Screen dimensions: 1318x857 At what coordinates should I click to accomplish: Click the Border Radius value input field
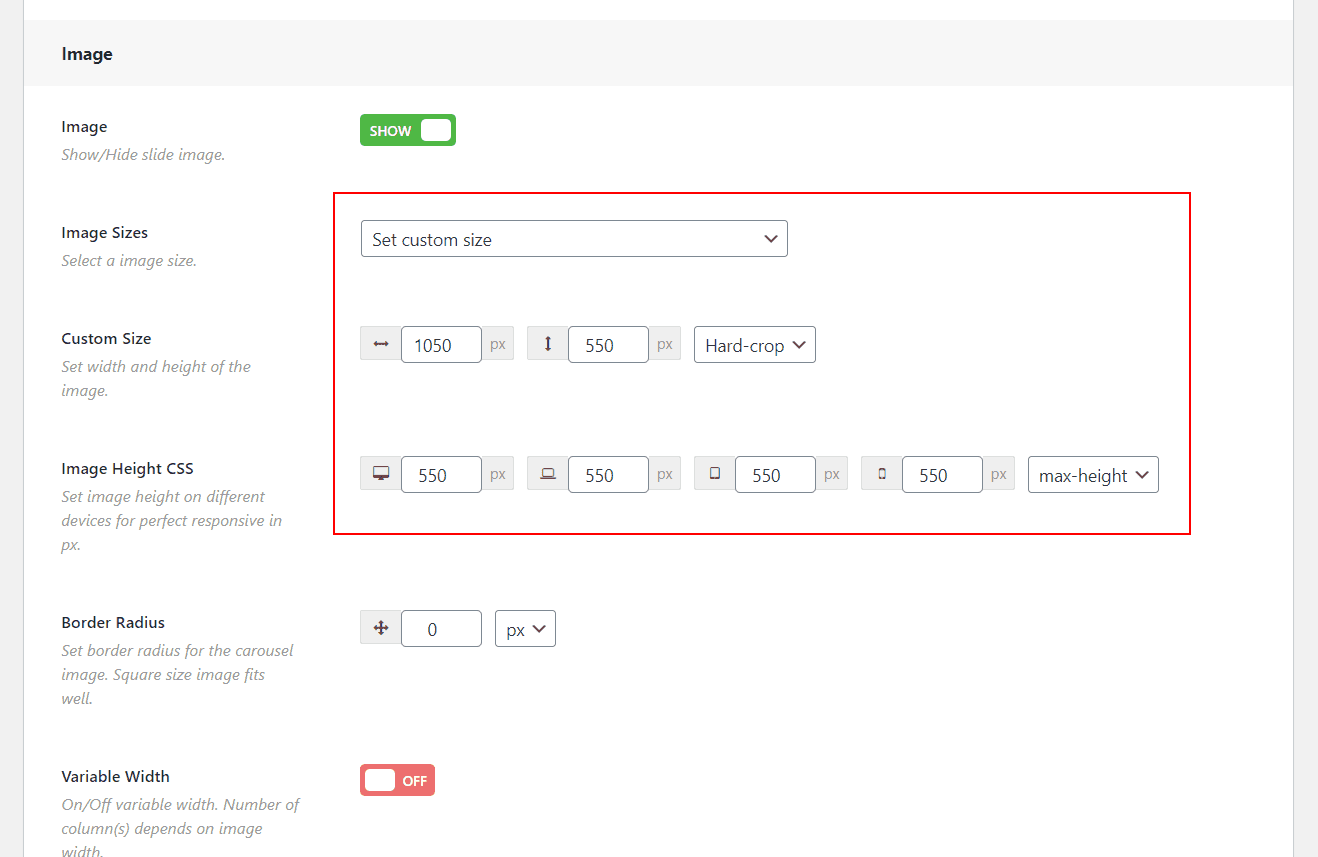(x=441, y=629)
